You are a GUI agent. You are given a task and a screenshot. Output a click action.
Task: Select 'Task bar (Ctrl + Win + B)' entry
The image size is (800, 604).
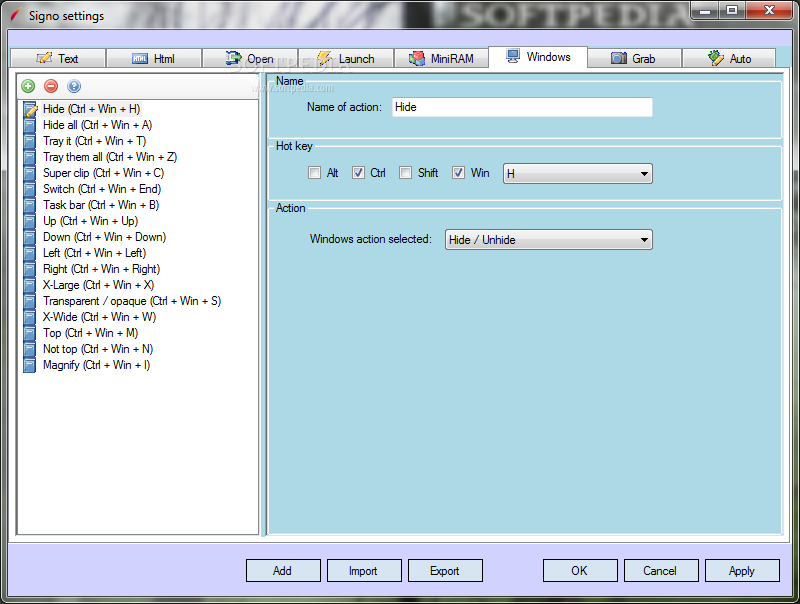click(x=101, y=205)
